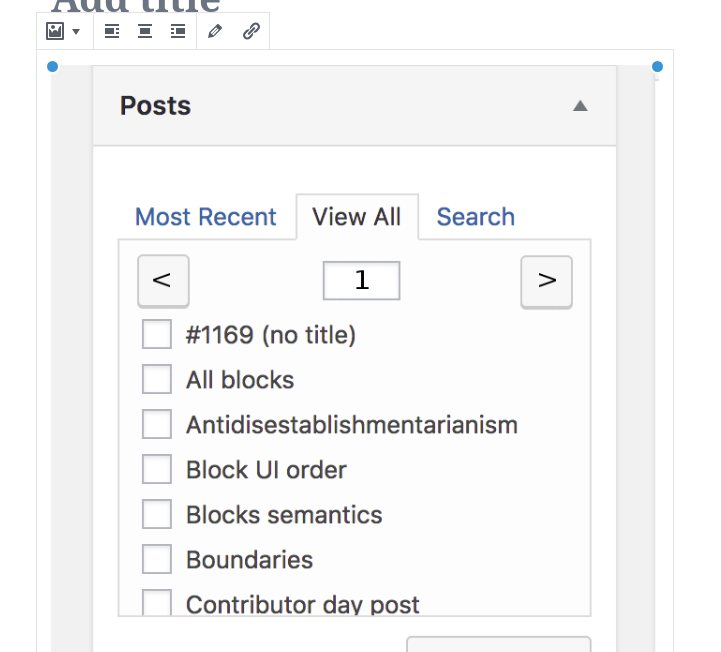Viewport: 721px width, 652px height.
Task: Select the View All tab
Action: (356, 217)
